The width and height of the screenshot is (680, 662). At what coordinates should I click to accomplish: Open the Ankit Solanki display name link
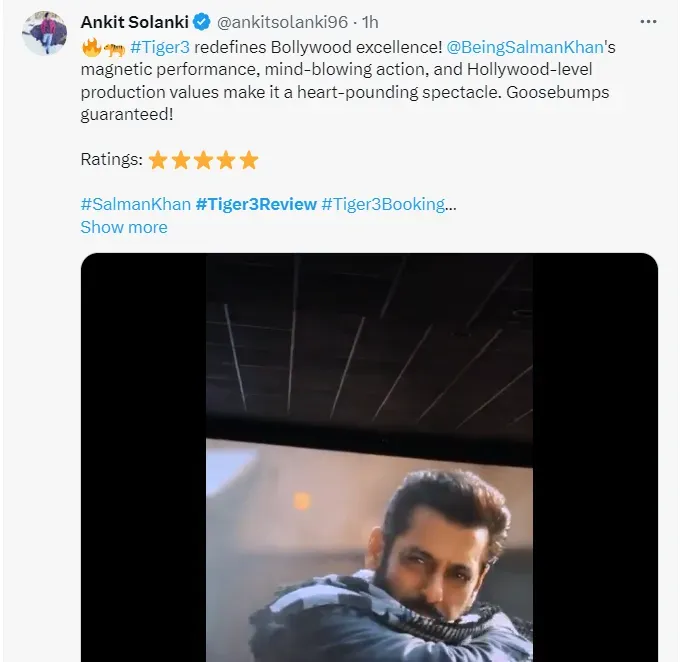point(134,21)
